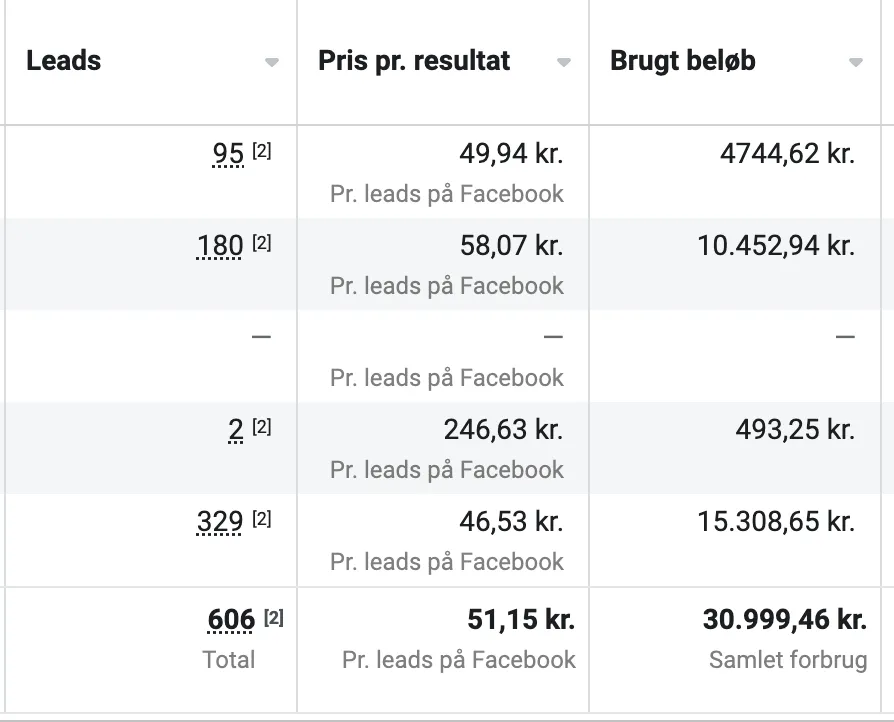Click the 2 leads value

click(236, 430)
